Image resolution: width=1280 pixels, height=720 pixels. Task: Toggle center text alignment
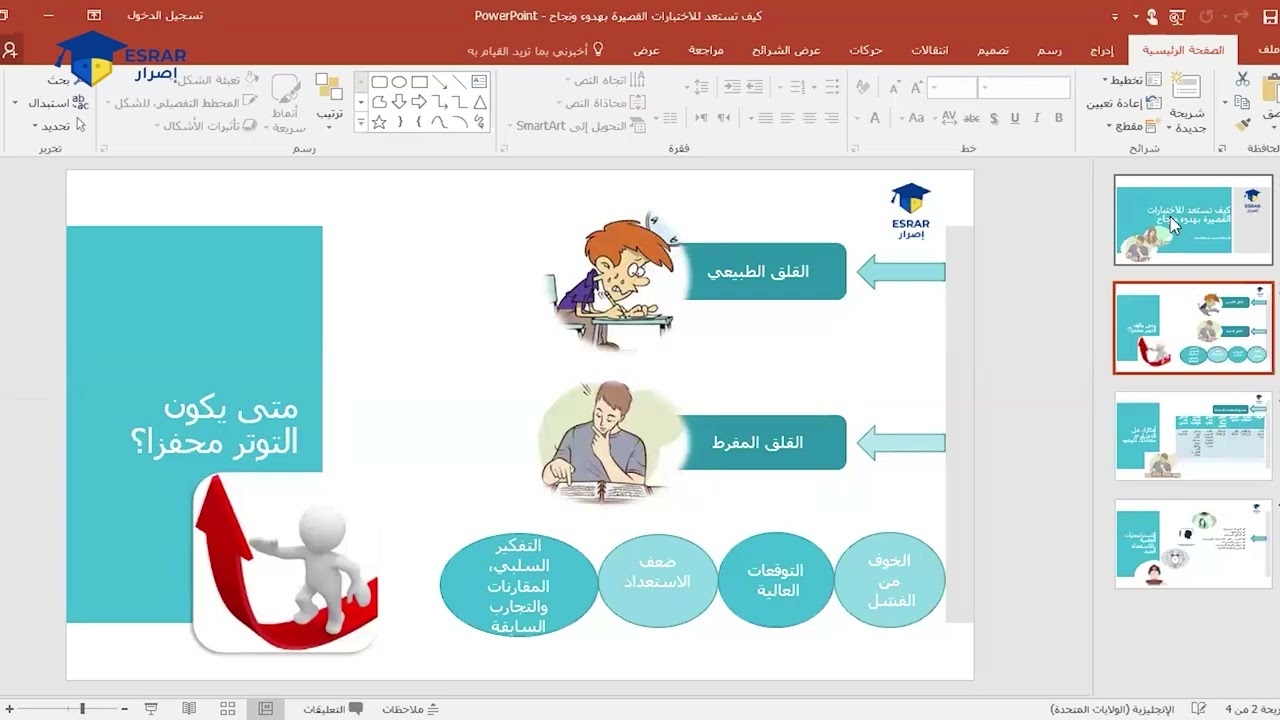[809, 118]
